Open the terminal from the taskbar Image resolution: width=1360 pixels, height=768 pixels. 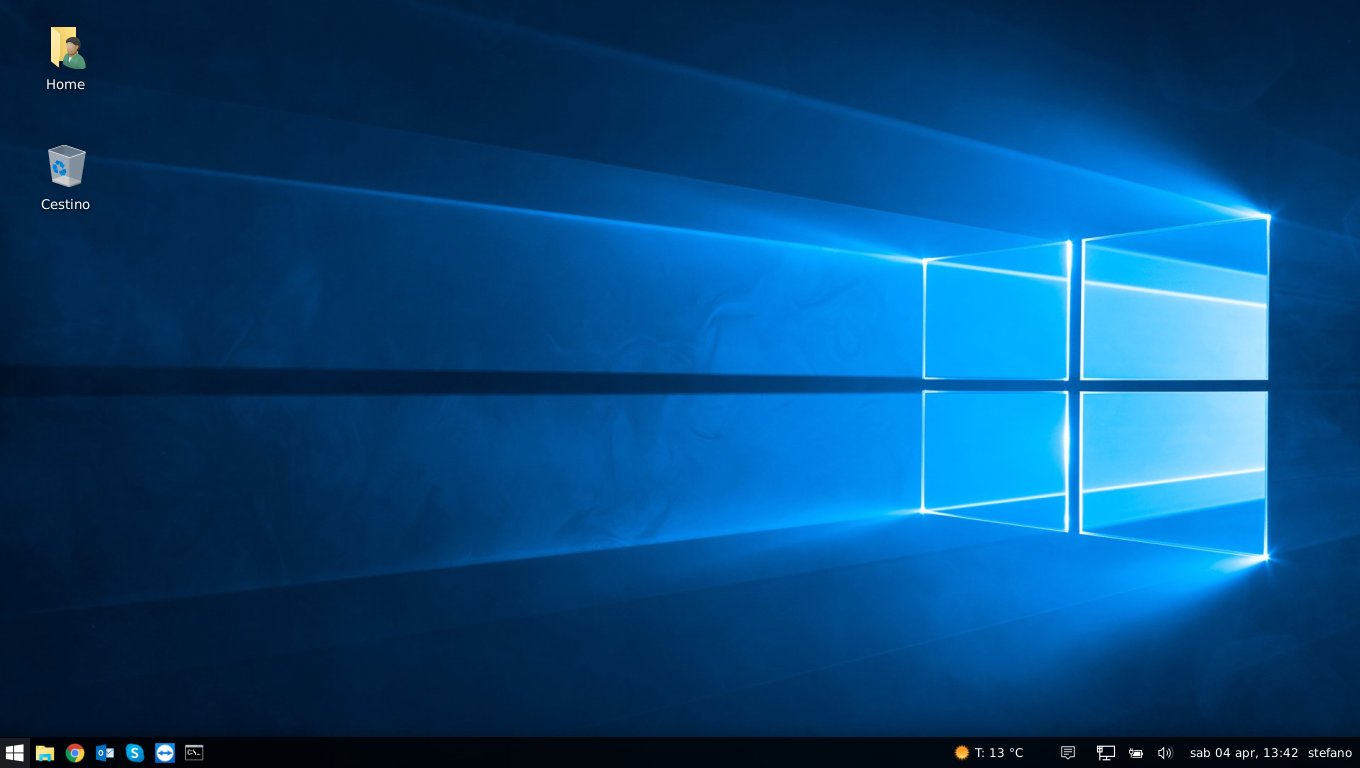click(x=194, y=753)
